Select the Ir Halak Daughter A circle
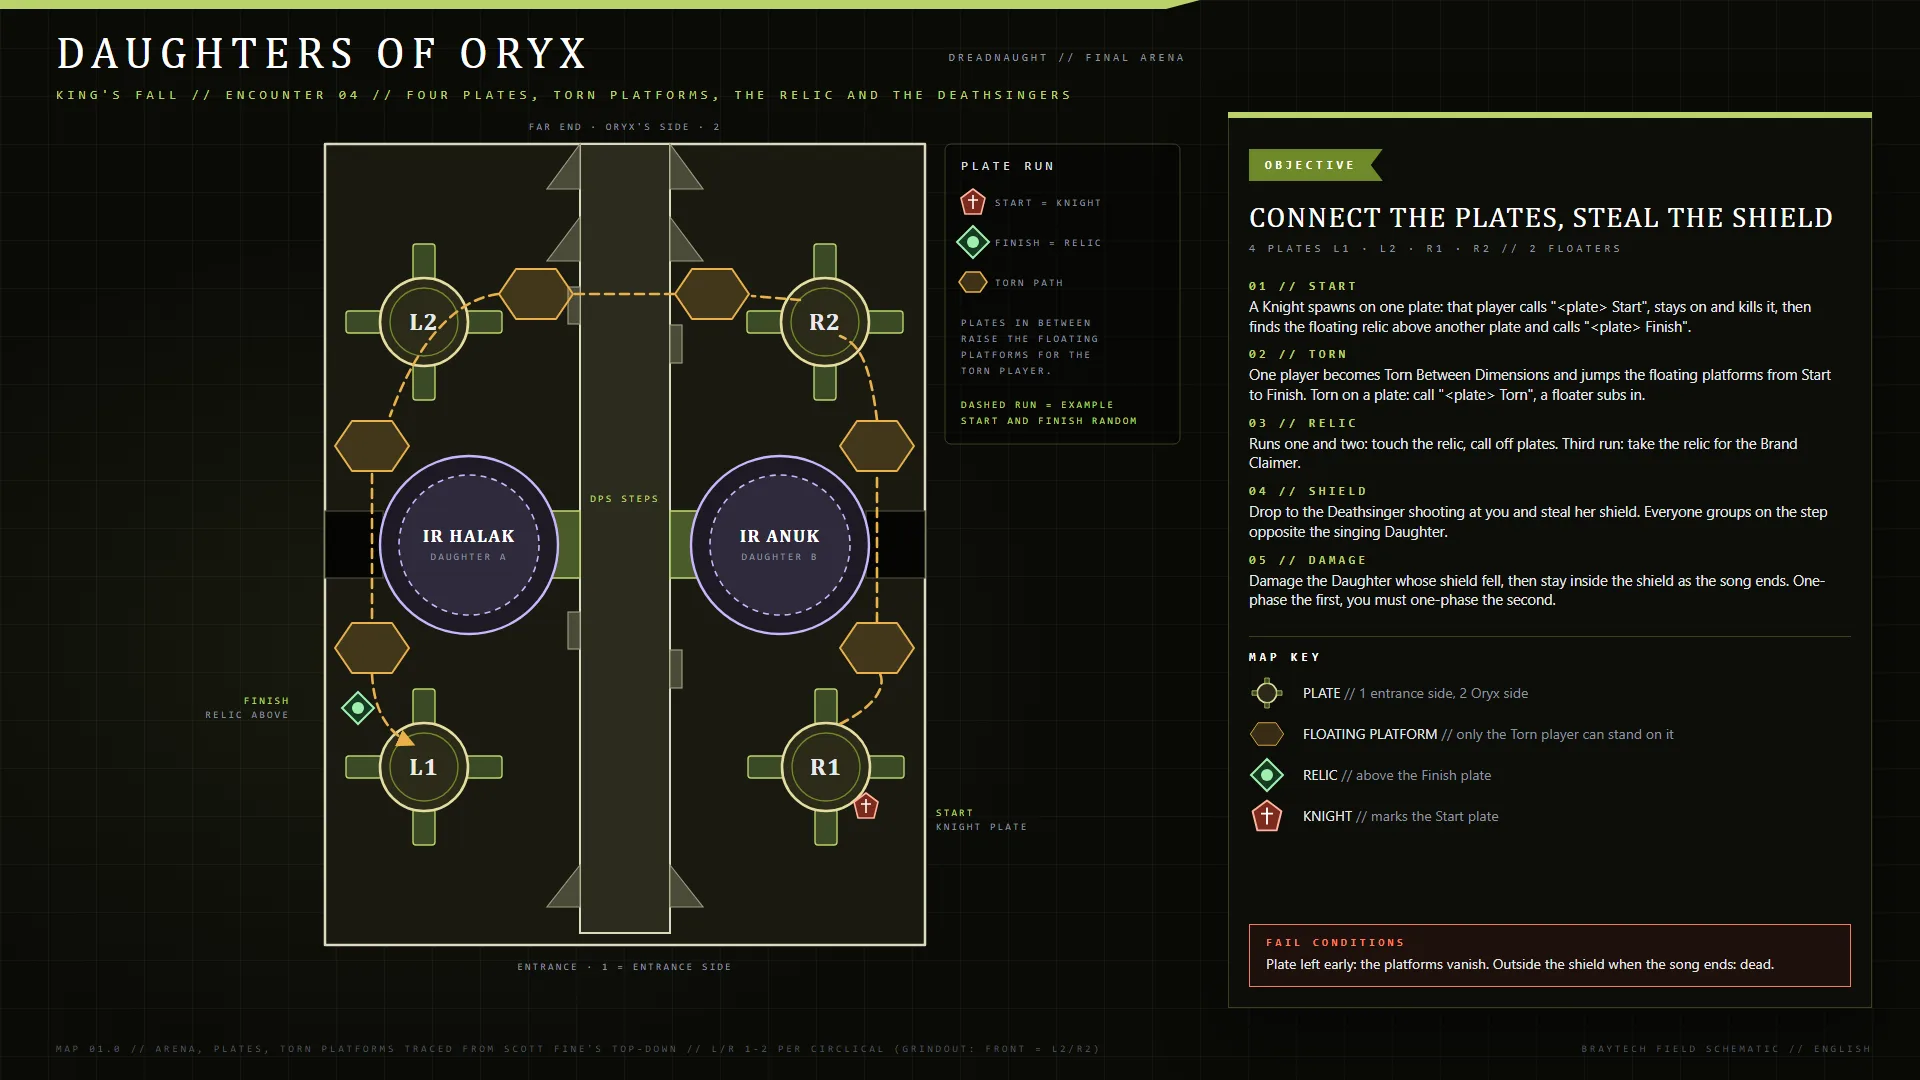Screen dimensions: 1920x1080 click(x=469, y=545)
